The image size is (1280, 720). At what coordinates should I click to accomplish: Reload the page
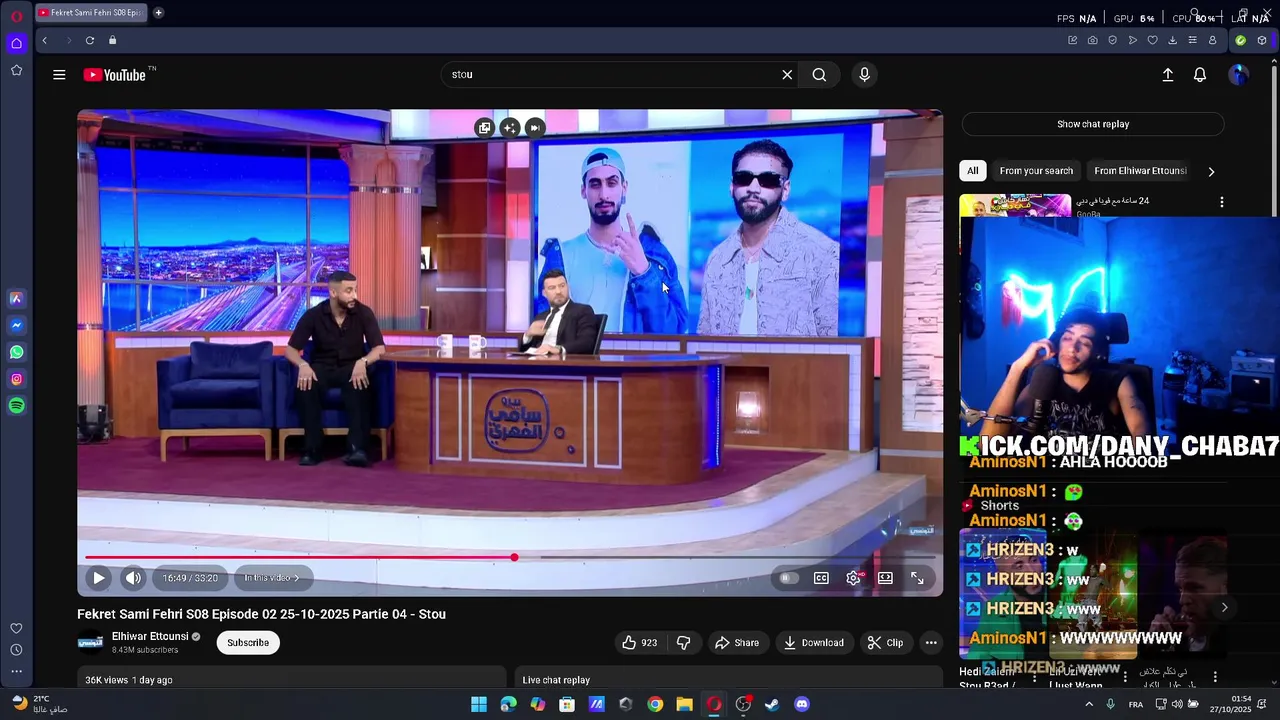[x=90, y=40]
